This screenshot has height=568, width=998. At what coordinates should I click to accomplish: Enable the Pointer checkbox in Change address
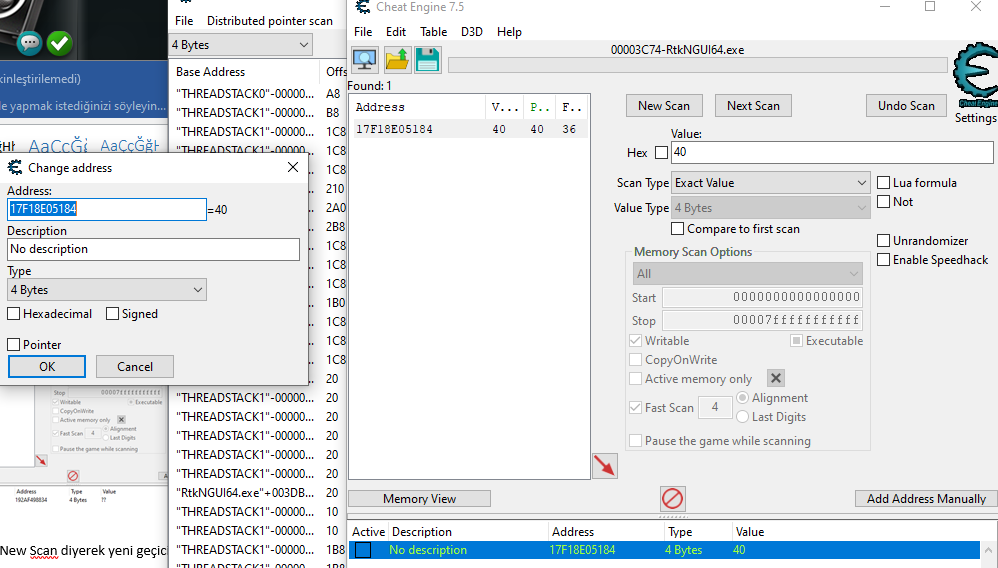pyautogui.click(x=13, y=344)
